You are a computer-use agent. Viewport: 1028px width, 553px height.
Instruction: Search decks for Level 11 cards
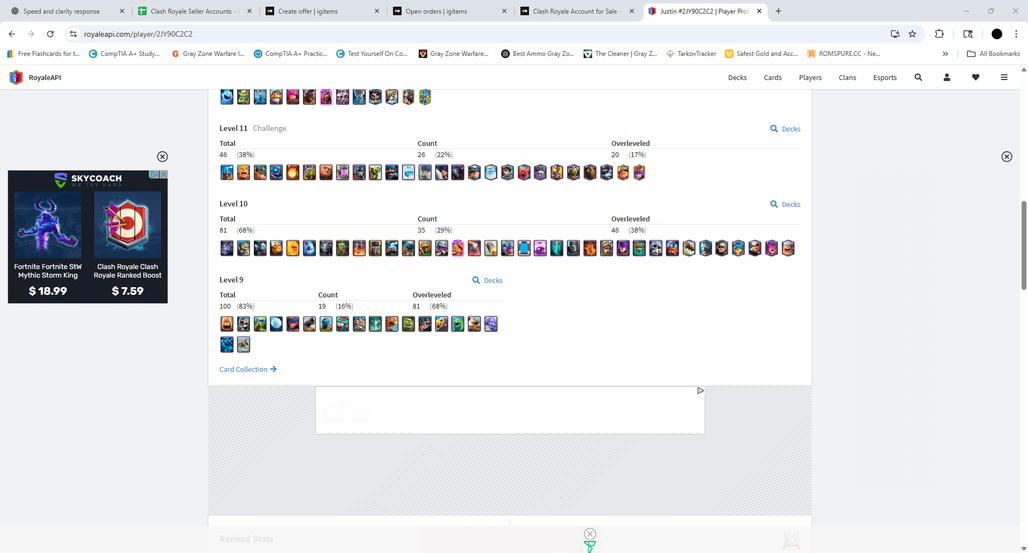785,129
